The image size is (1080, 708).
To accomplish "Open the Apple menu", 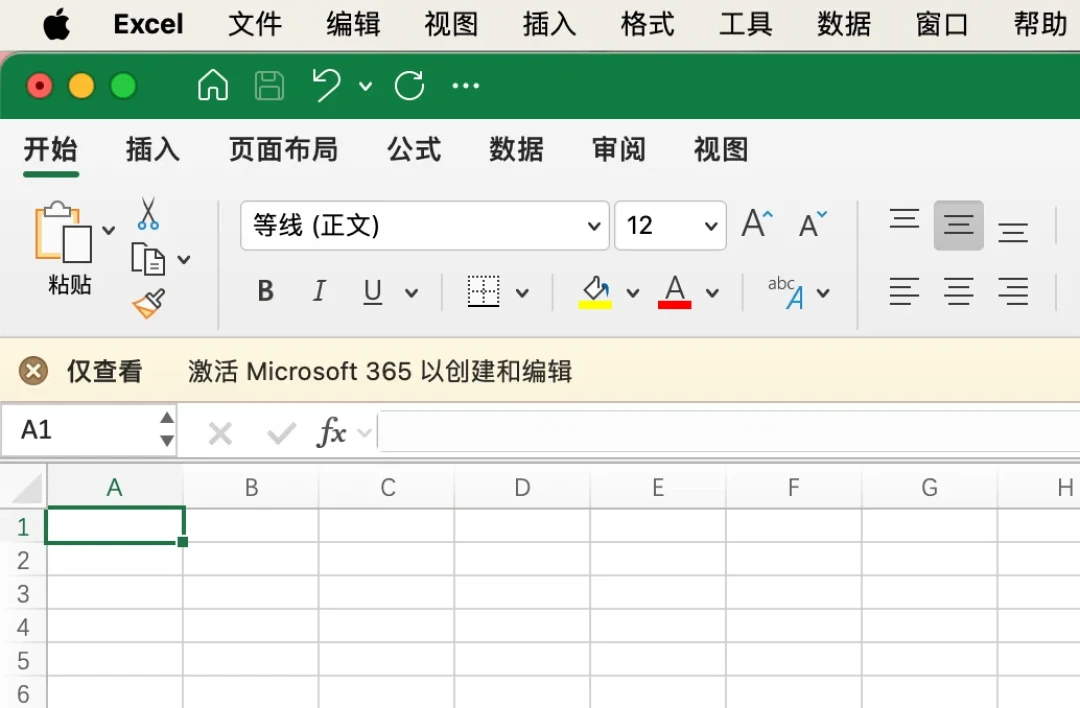I will 56,25.
